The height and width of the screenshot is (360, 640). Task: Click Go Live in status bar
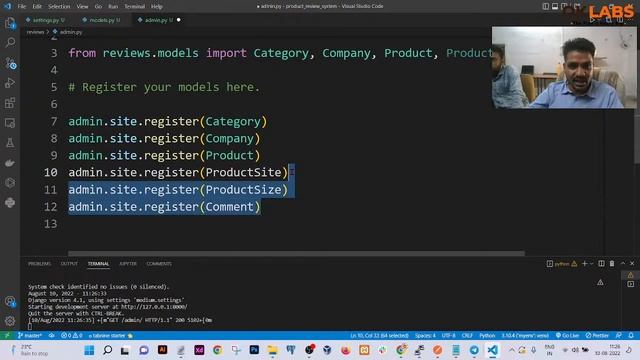click(567, 336)
